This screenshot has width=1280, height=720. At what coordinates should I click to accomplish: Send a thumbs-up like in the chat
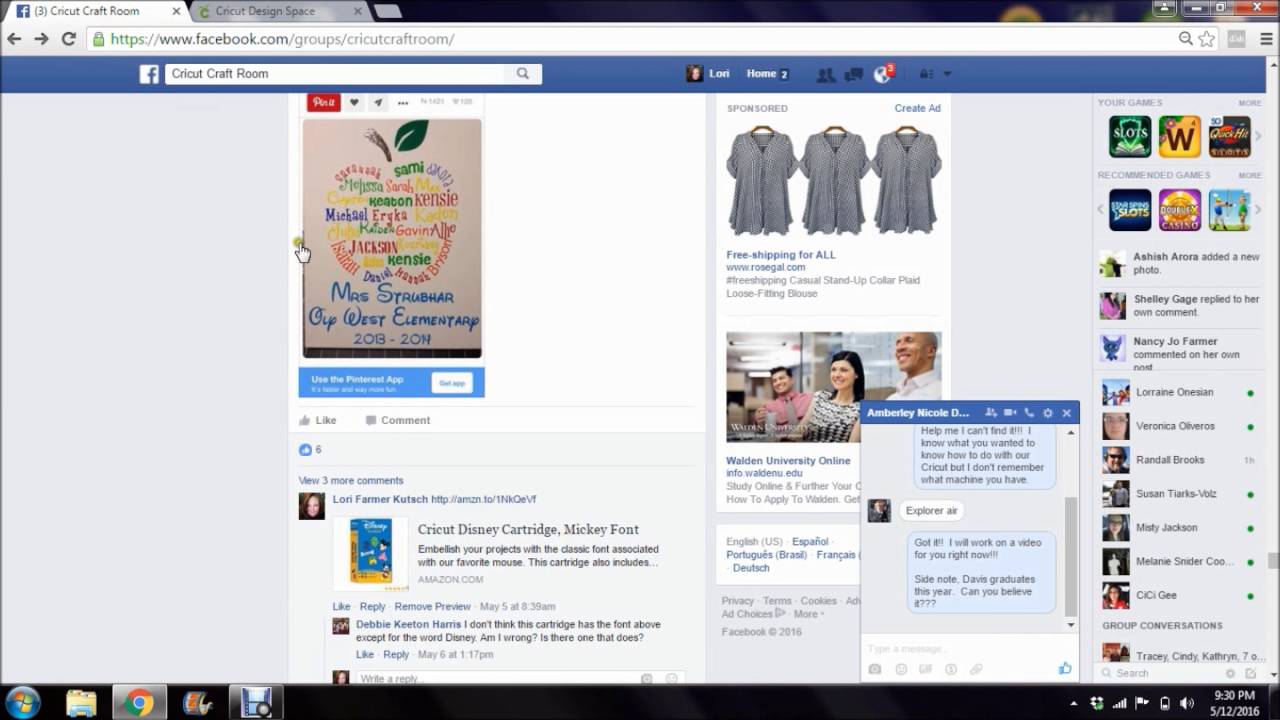point(1065,669)
